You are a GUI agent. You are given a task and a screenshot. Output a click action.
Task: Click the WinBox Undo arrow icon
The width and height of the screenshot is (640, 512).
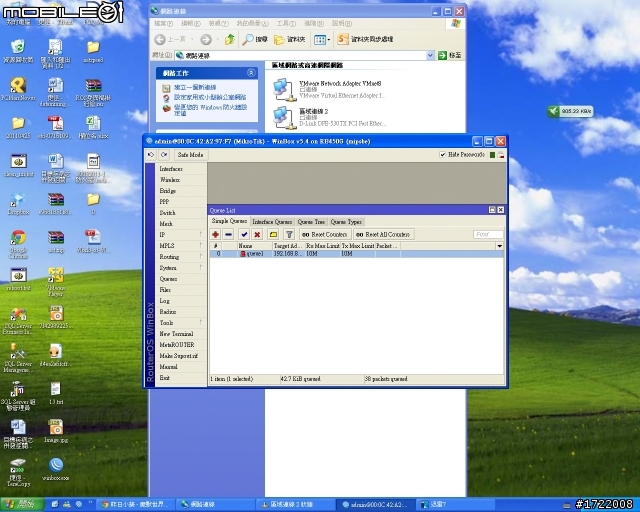(151, 155)
